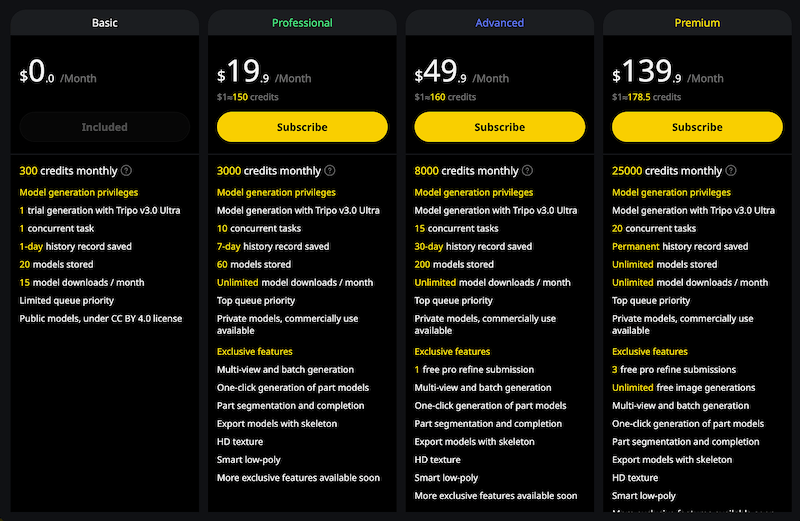Click Exclusive features heading in the Premium column

[x=650, y=352]
